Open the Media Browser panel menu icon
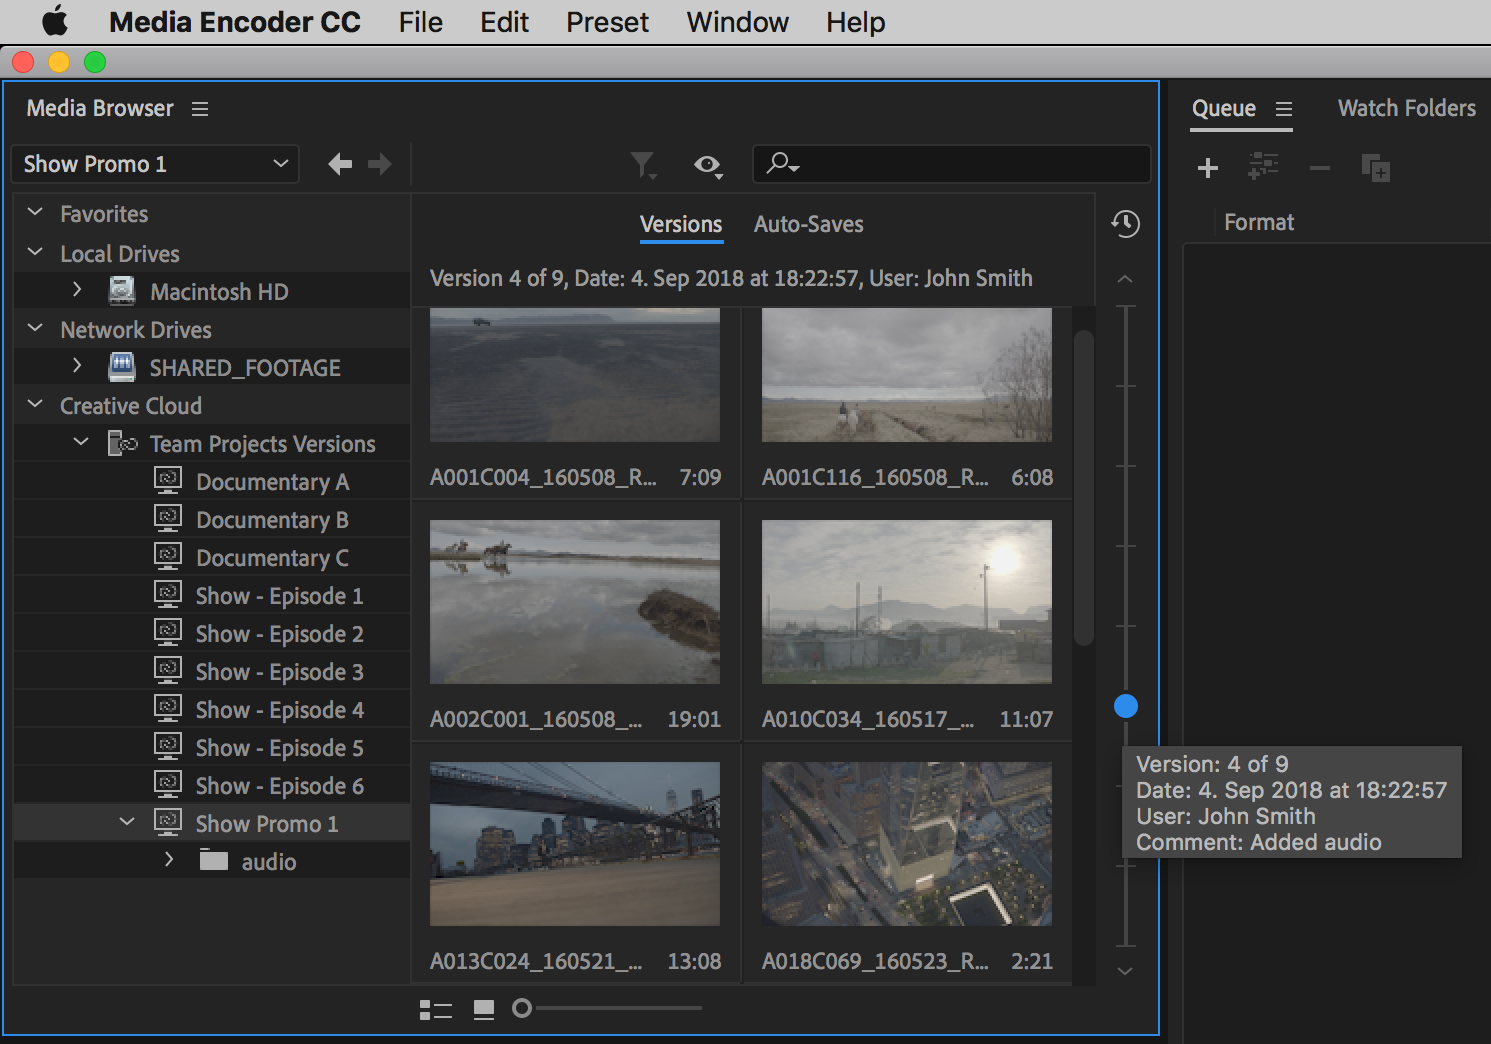Image resolution: width=1491 pixels, height=1044 pixels. pos(200,109)
